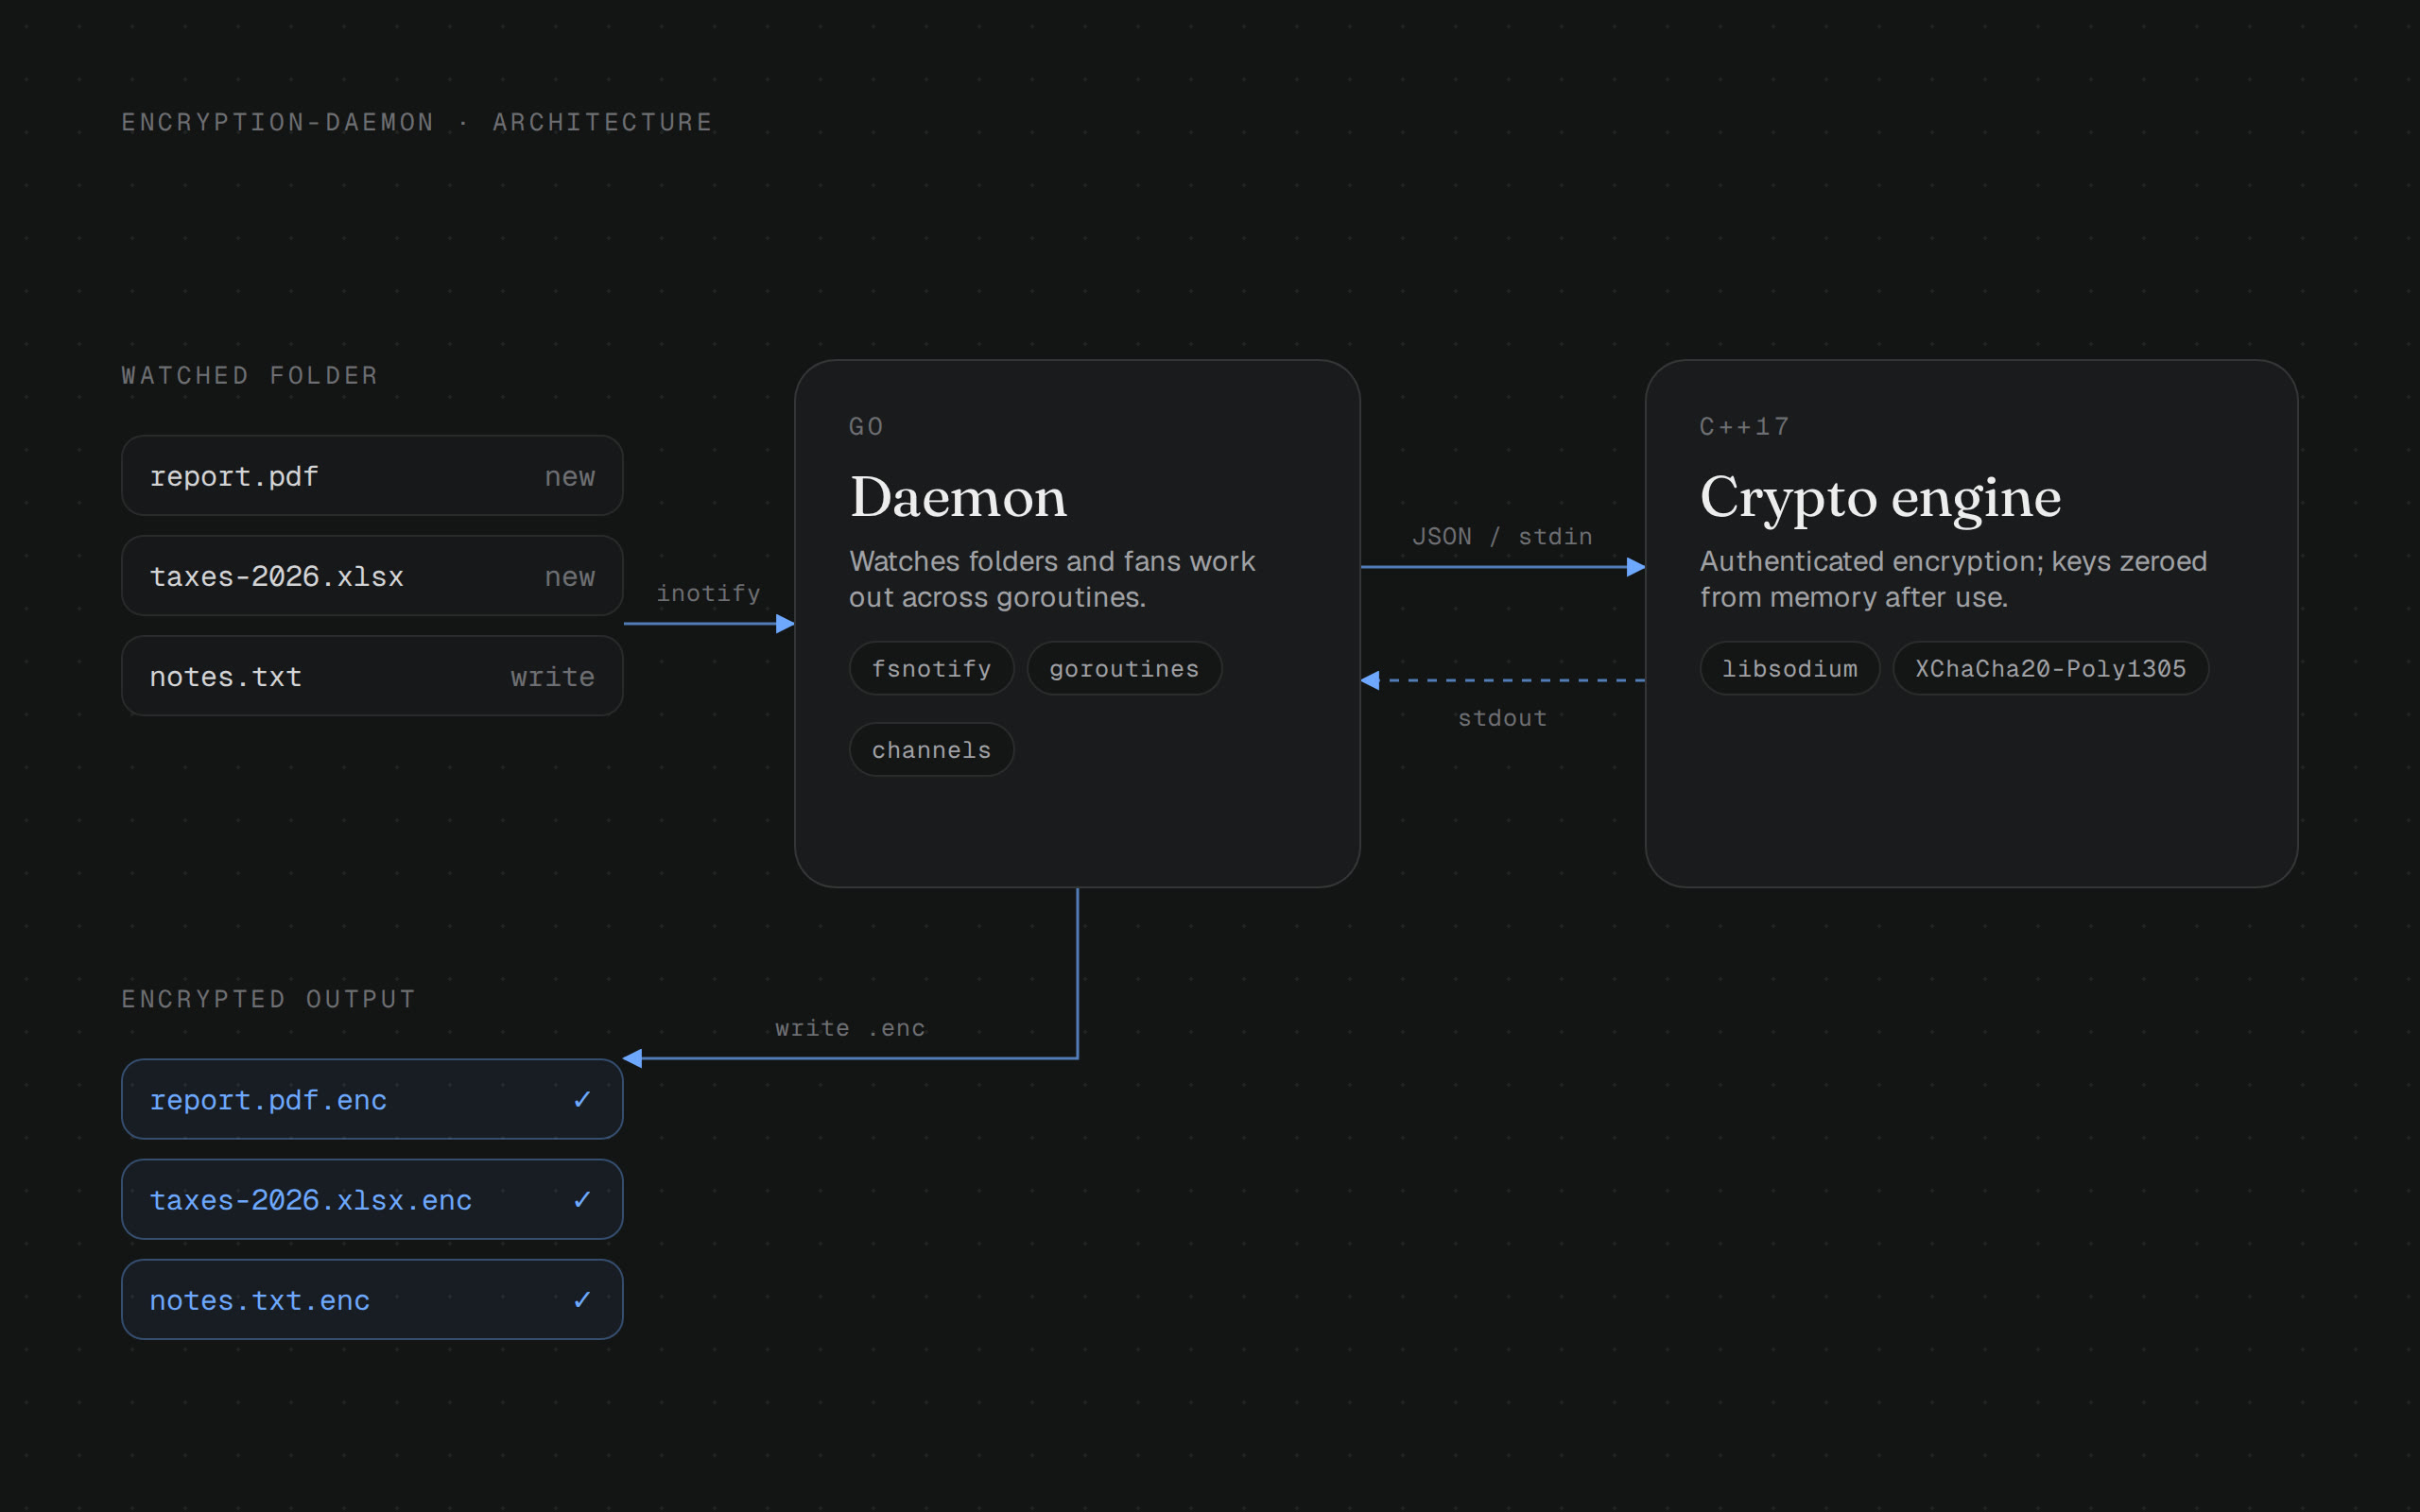Click the channels tag chip

pos(931,749)
